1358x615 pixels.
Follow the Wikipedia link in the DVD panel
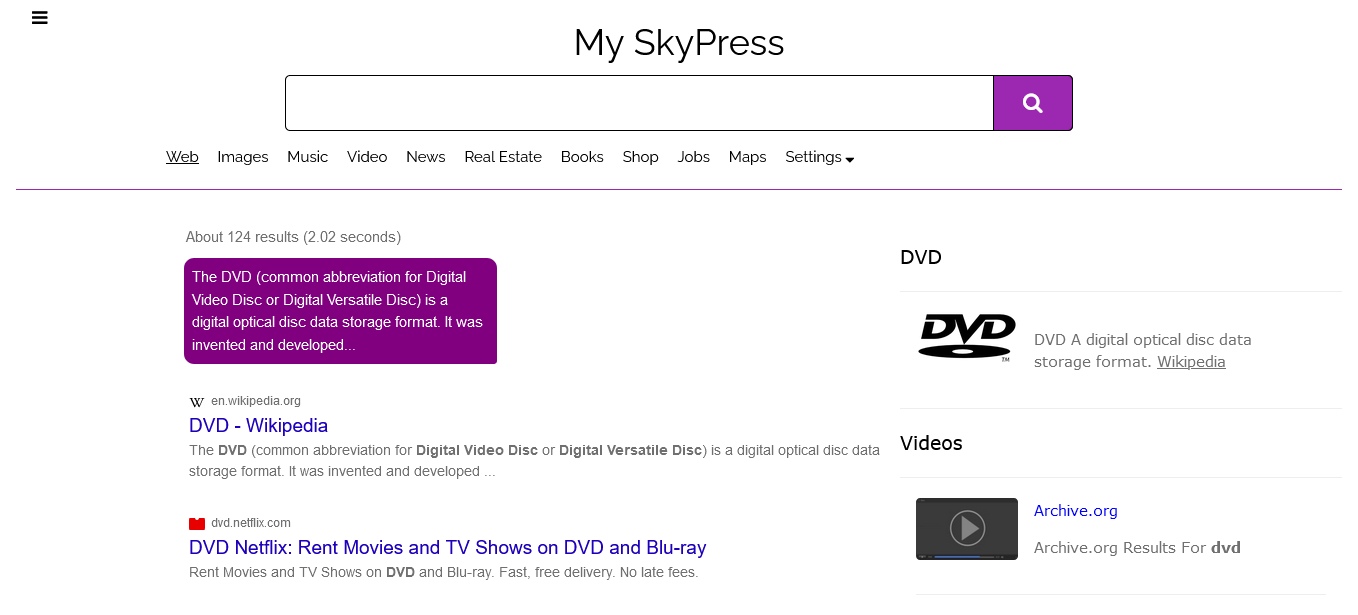(1191, 362)
